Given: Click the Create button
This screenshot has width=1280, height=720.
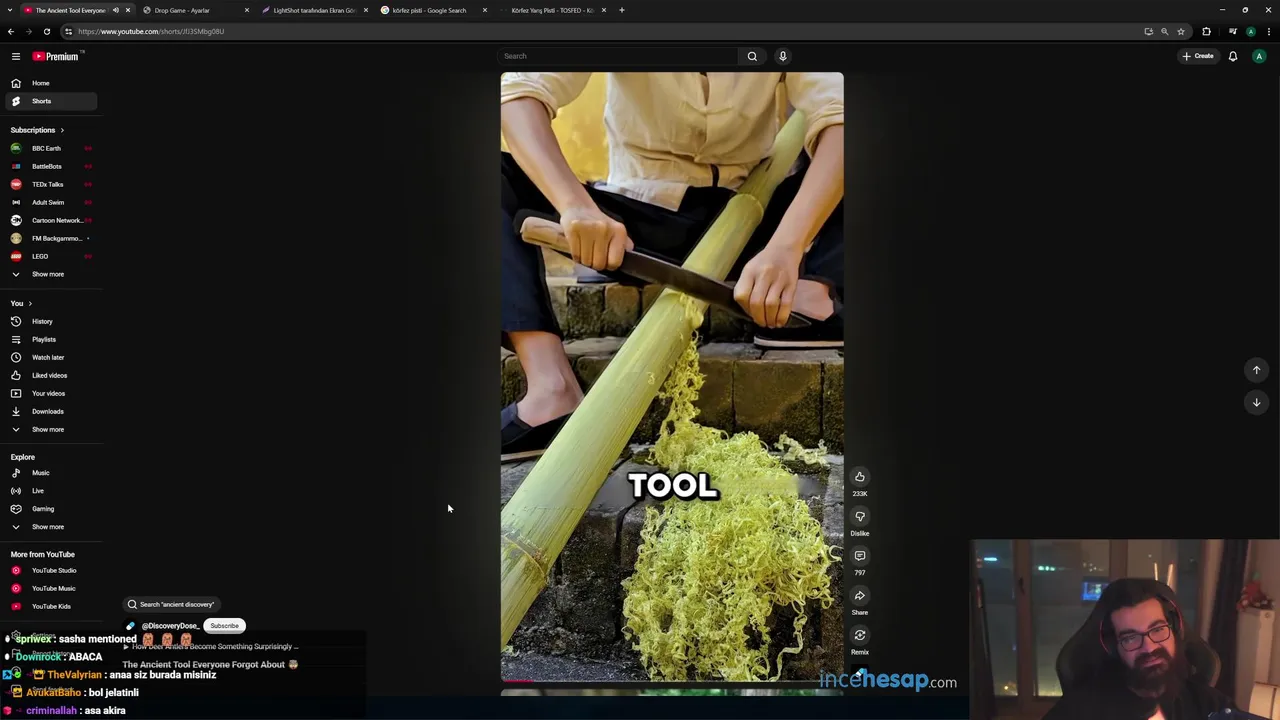Looking at the screenshot, I should [1198, 56].
